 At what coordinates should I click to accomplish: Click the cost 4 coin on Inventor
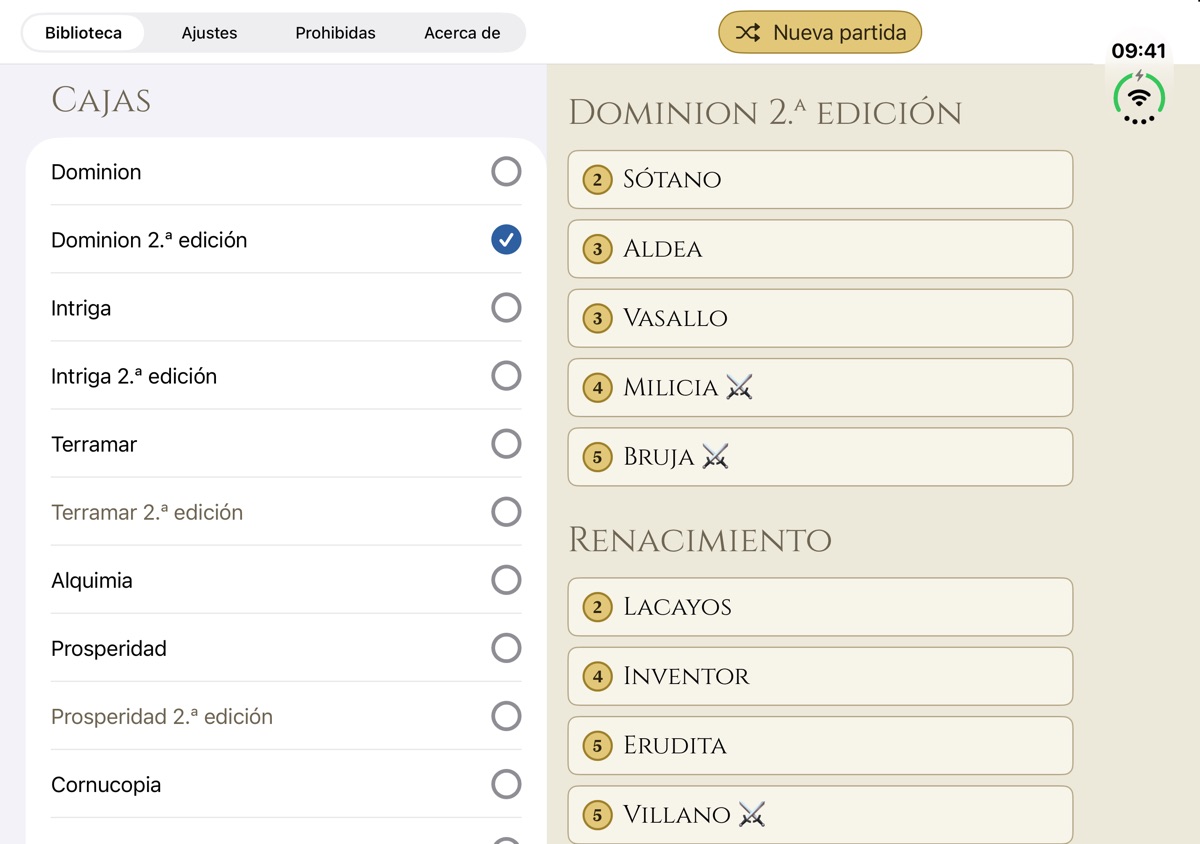598,677
